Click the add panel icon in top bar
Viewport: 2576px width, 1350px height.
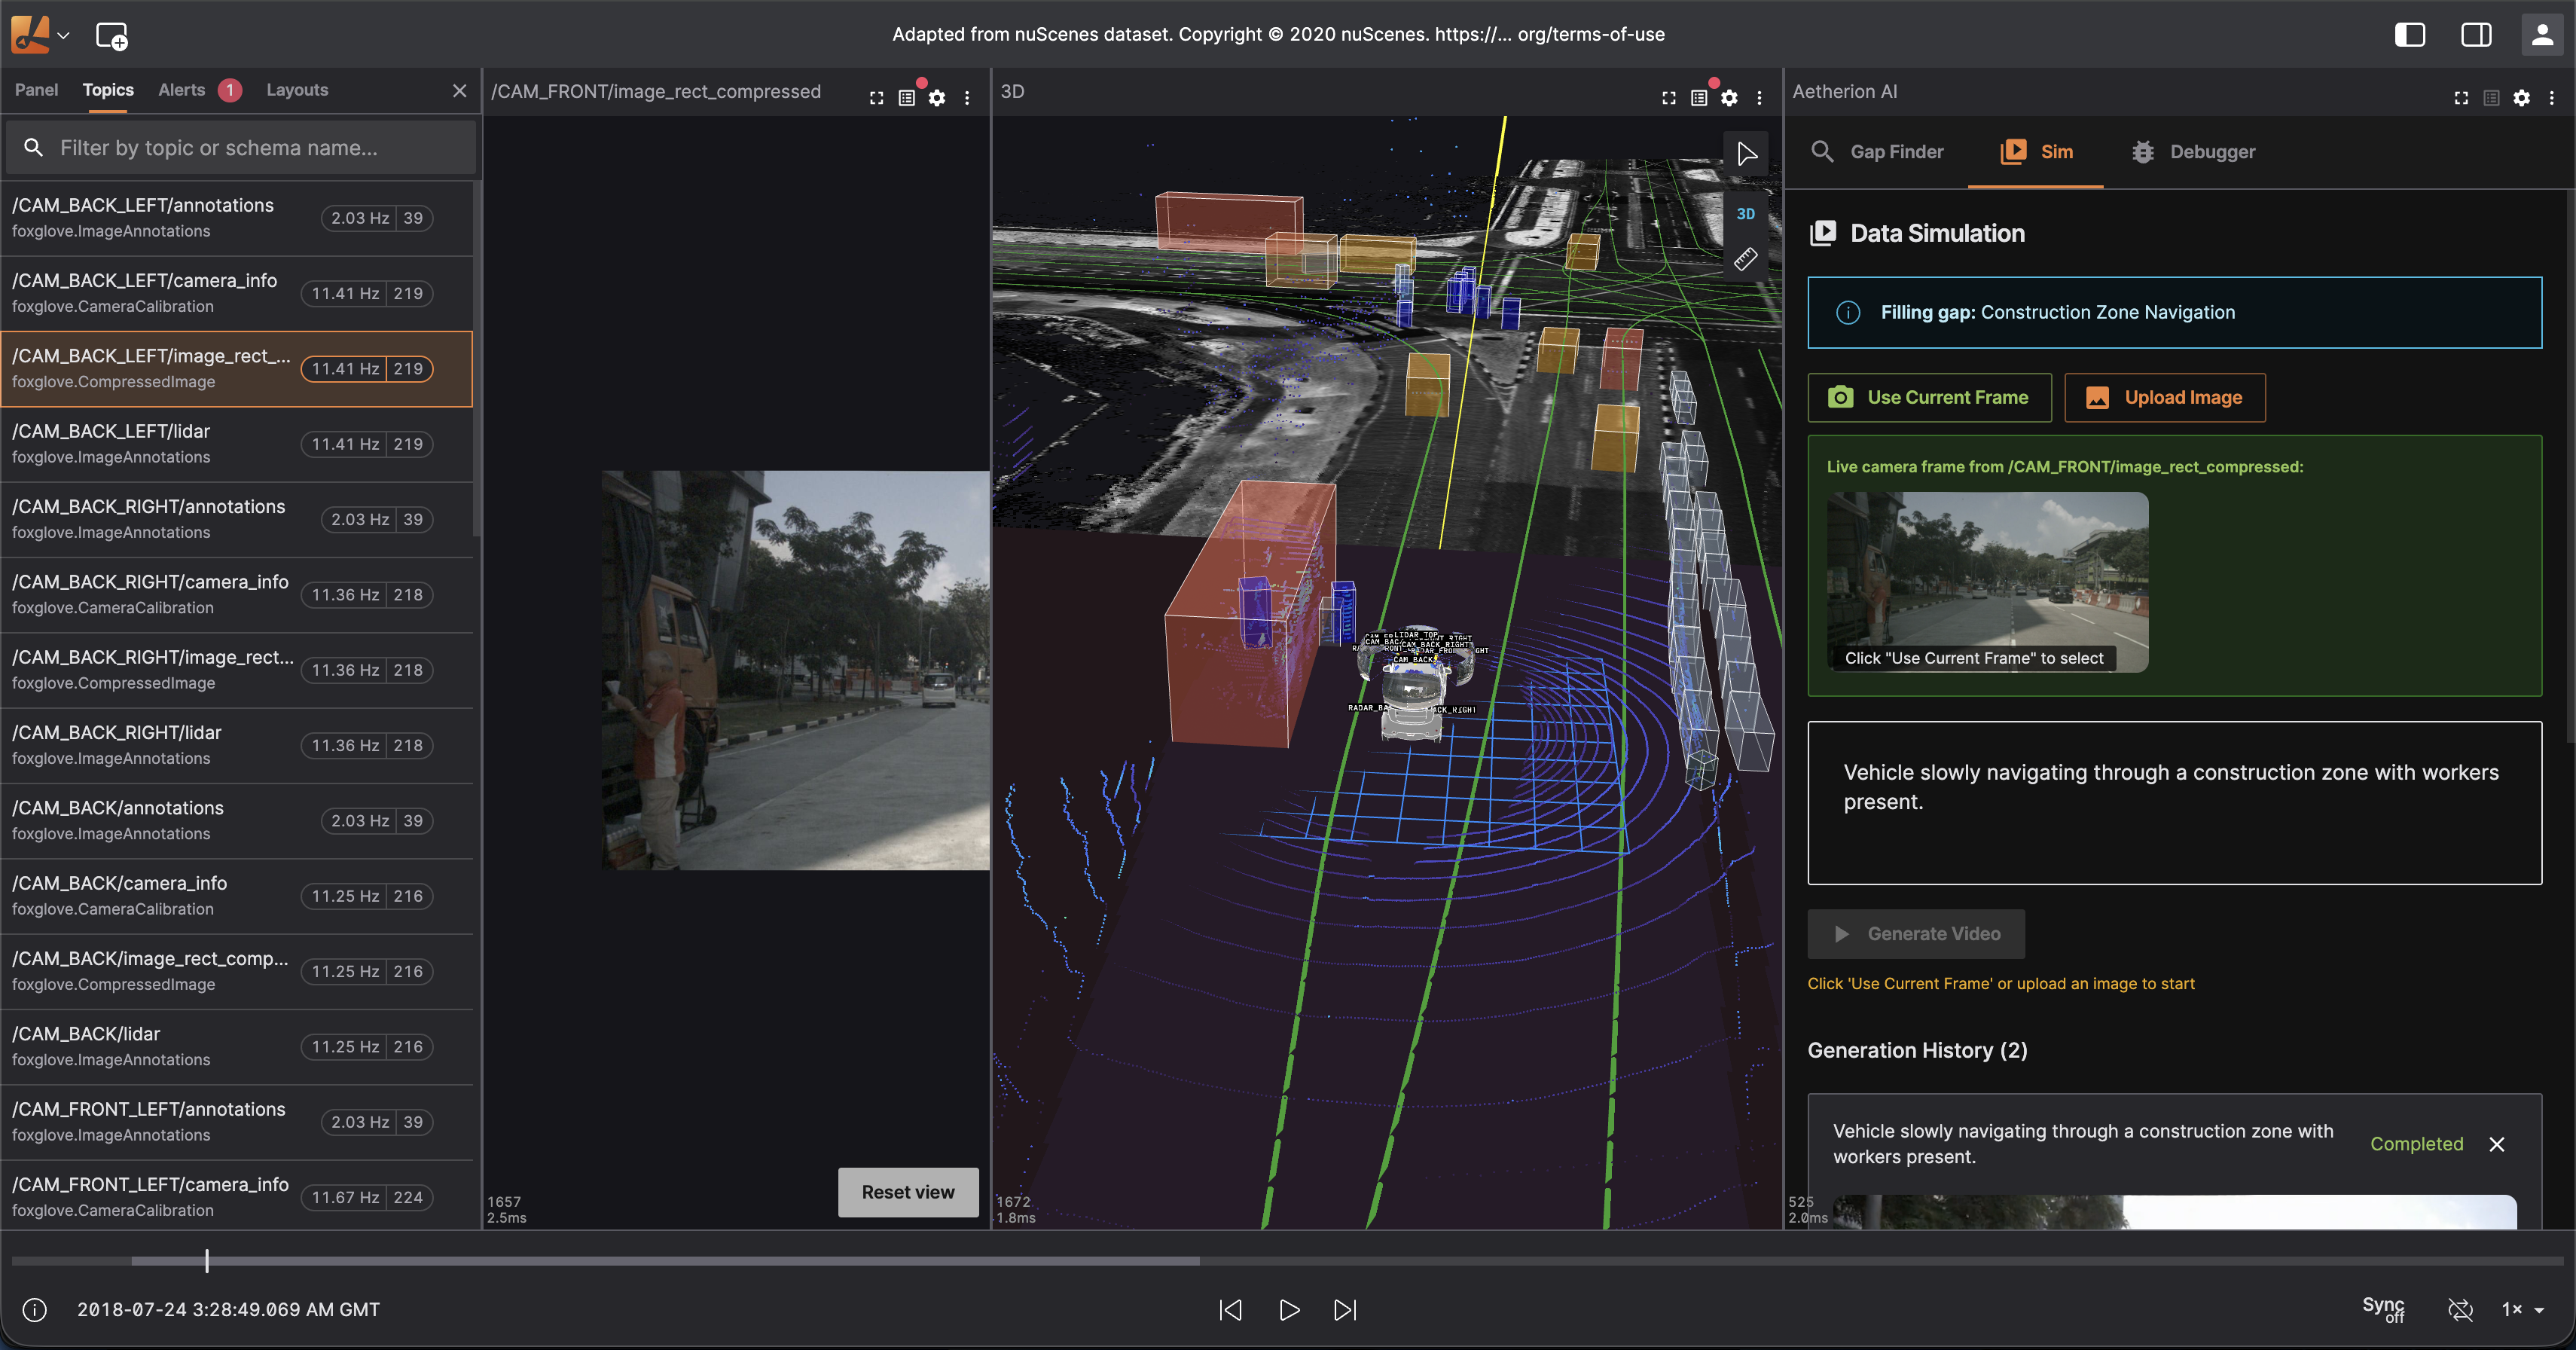point(111,36)
